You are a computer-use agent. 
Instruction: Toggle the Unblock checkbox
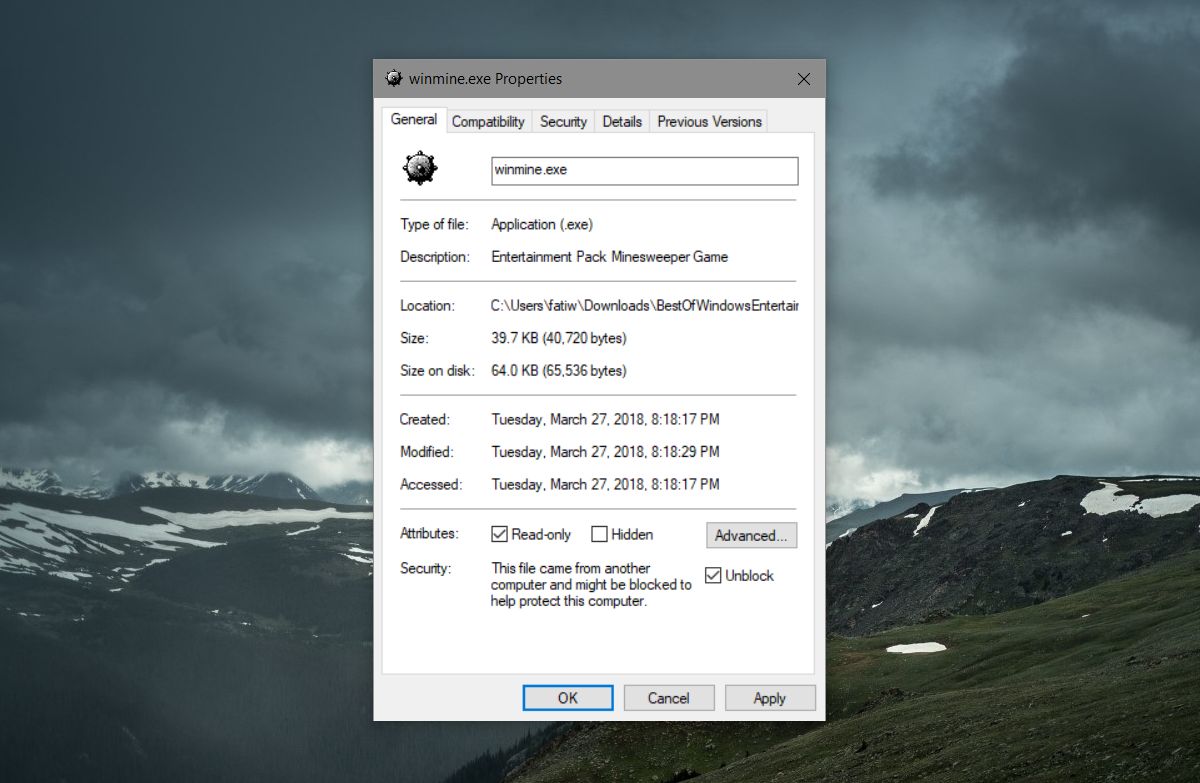click(x=713, y=575)
